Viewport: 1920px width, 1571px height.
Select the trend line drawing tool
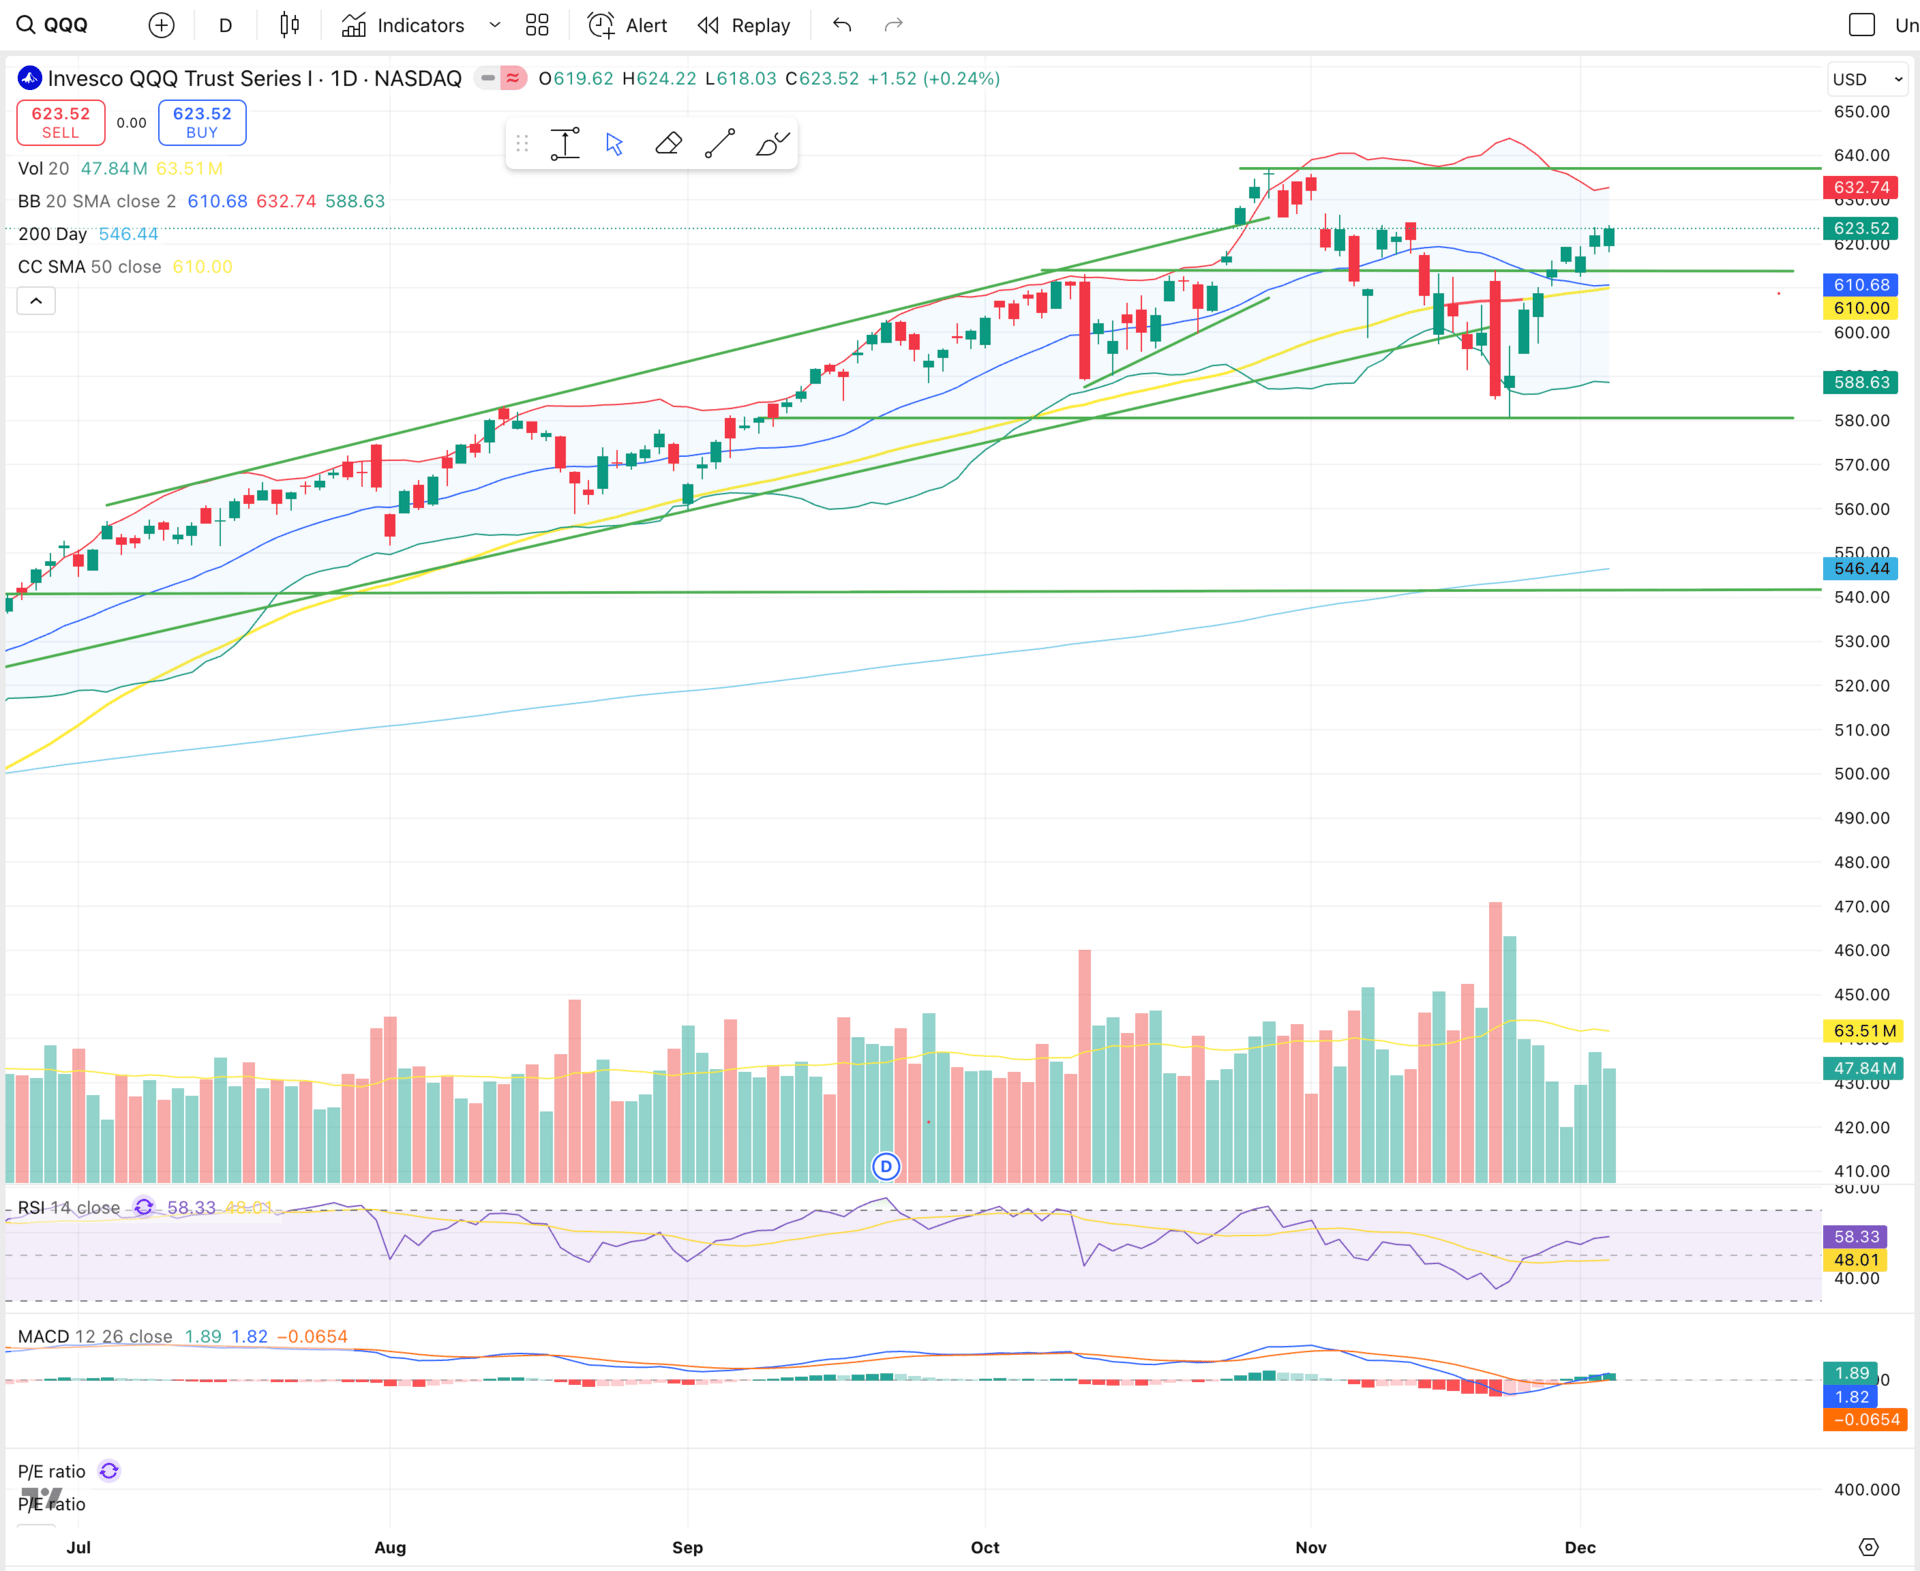pyautogui.click(x=720, y=144)
